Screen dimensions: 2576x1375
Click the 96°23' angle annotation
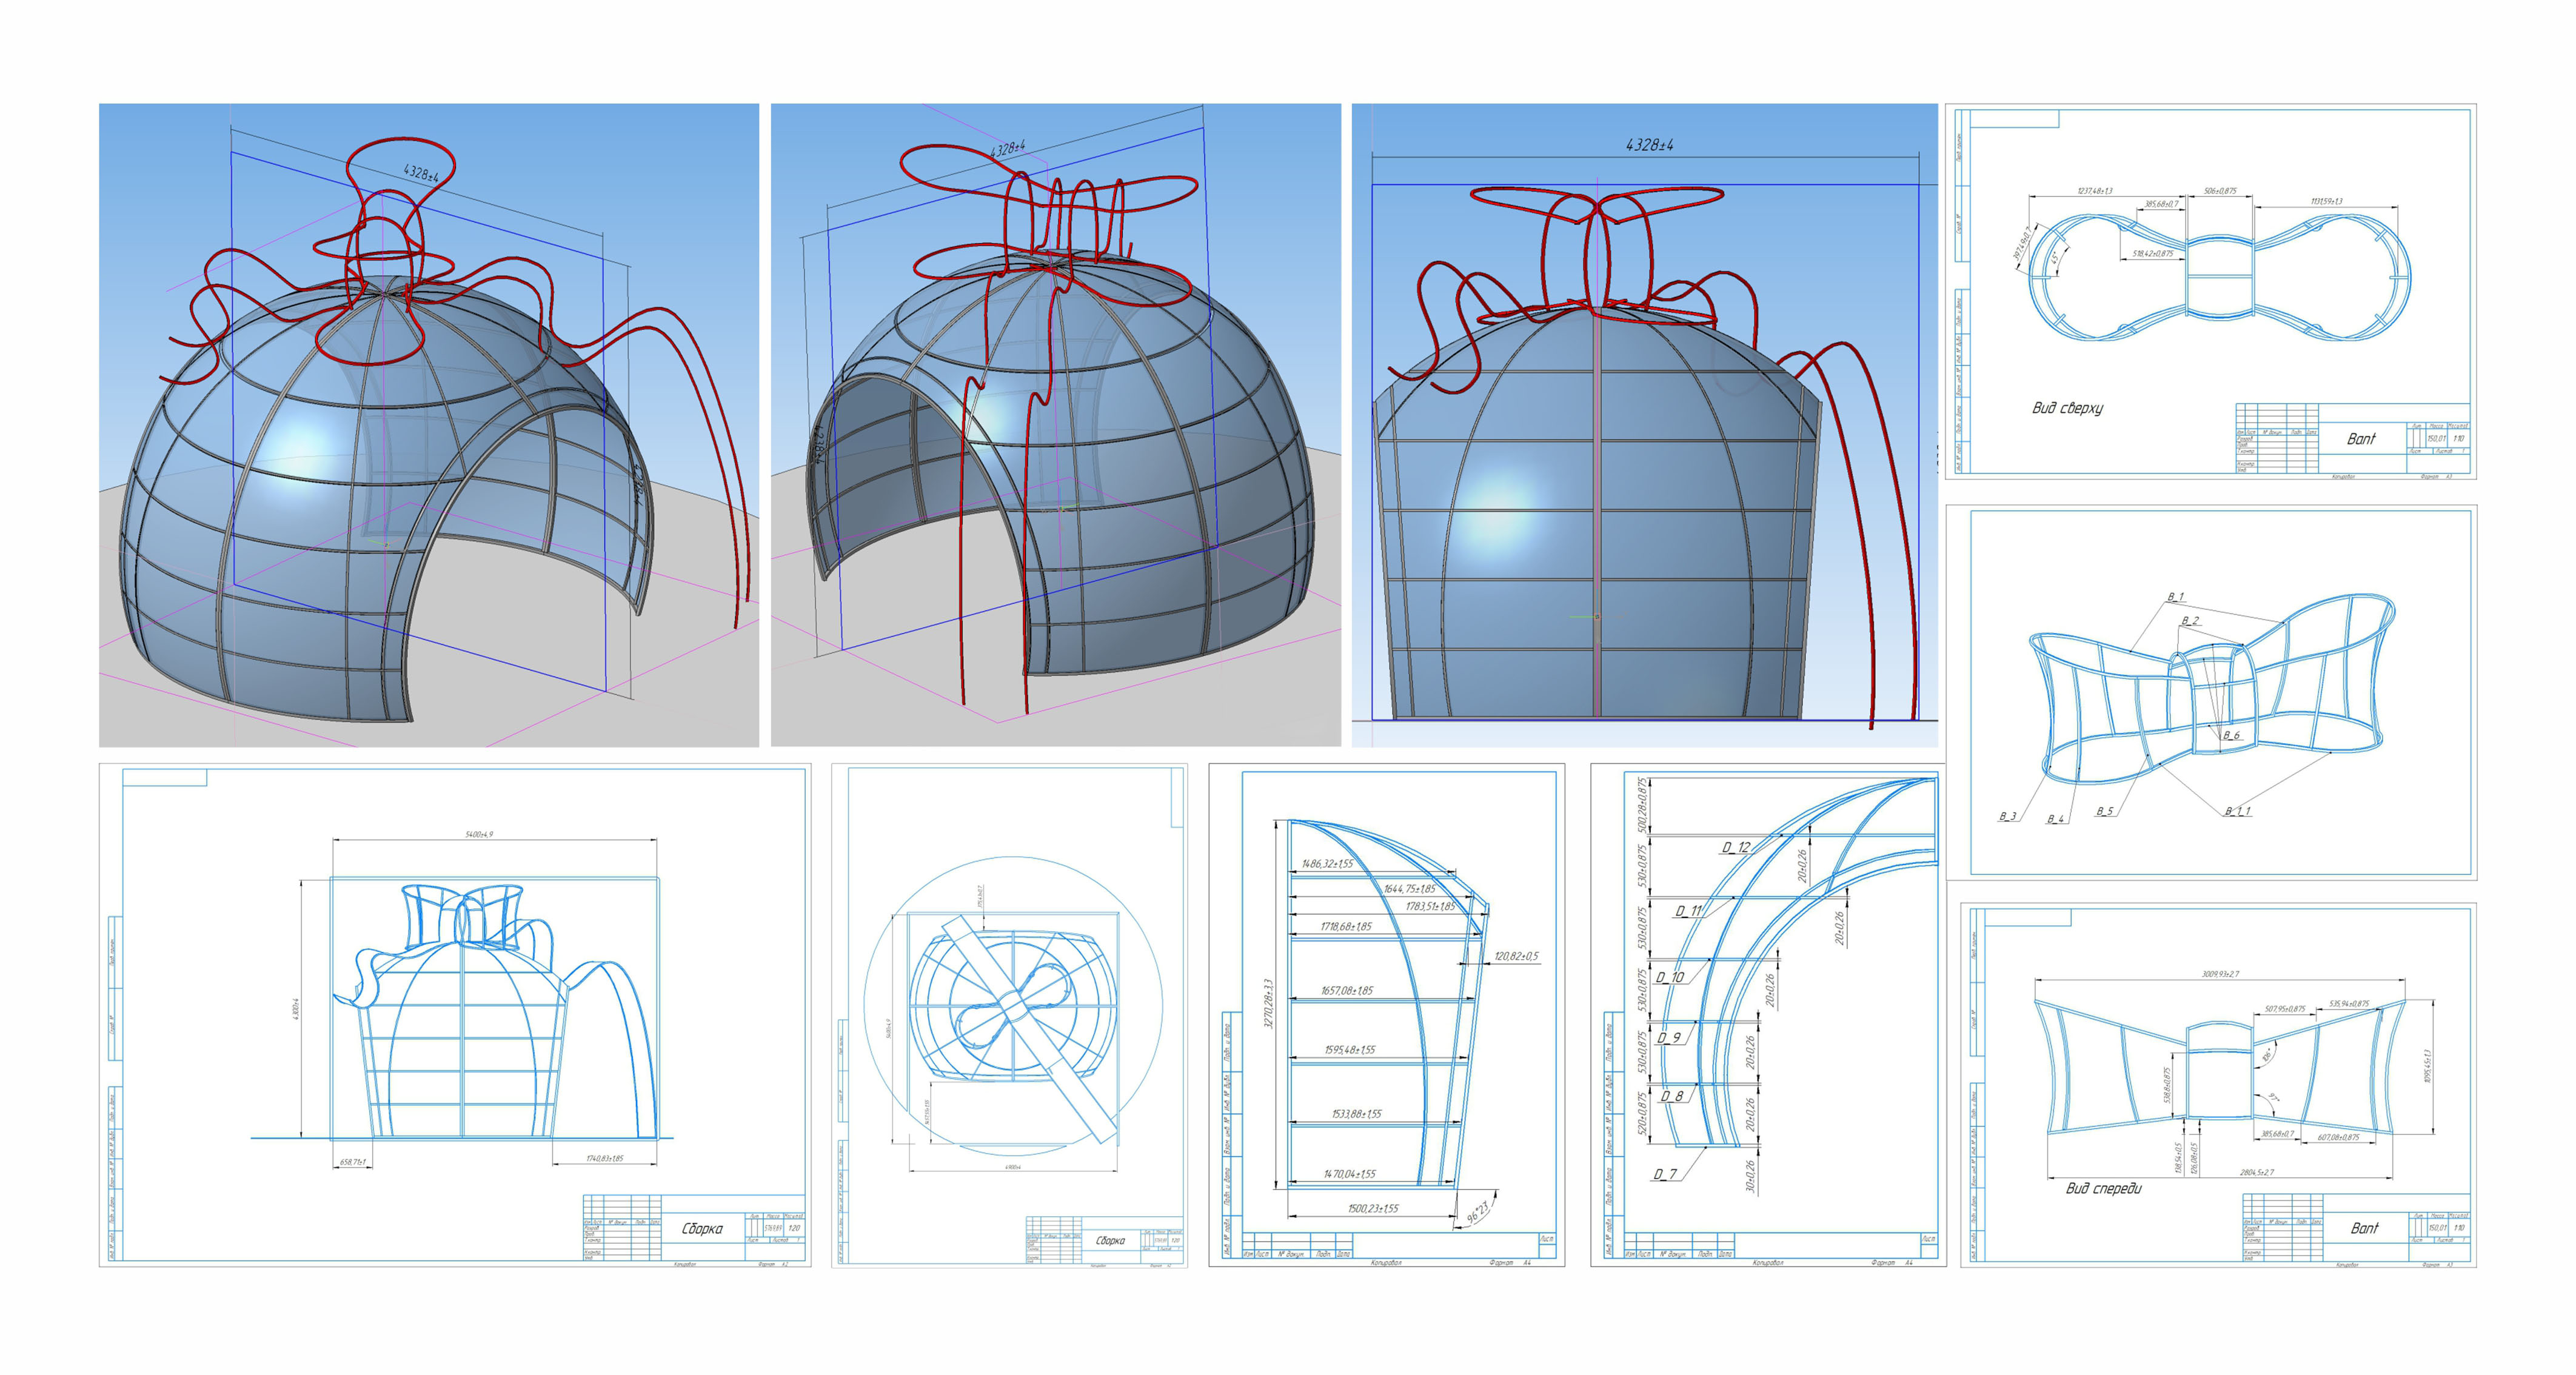pos(1478,1212)
